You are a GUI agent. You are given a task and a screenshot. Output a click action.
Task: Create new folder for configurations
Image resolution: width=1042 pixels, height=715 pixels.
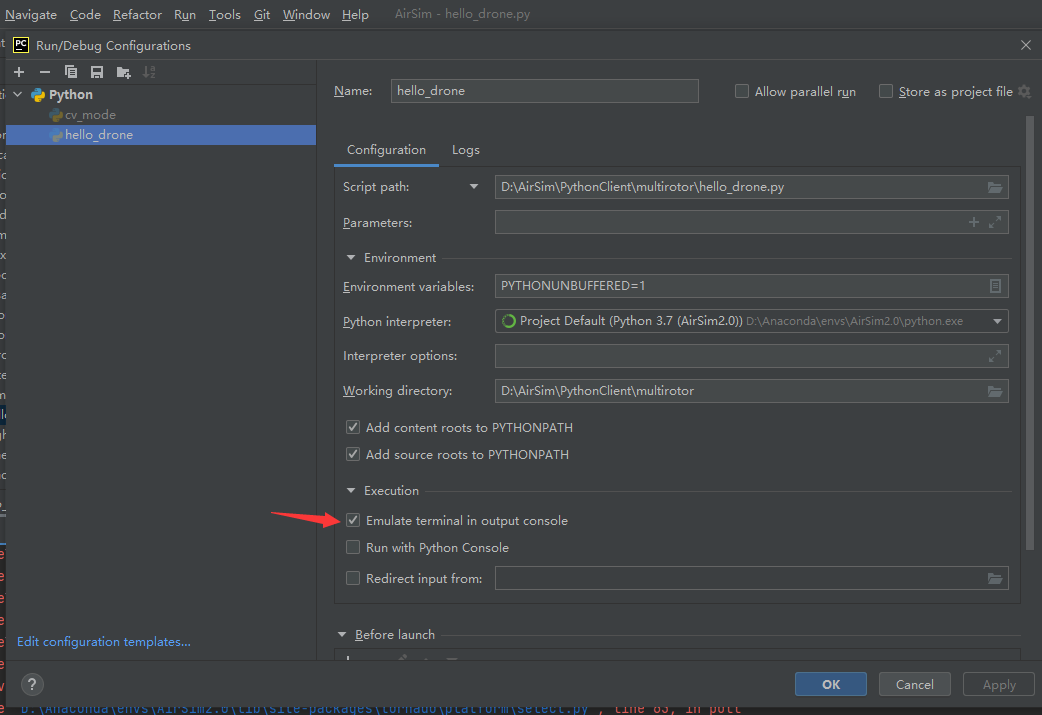(x=123, y=72)
